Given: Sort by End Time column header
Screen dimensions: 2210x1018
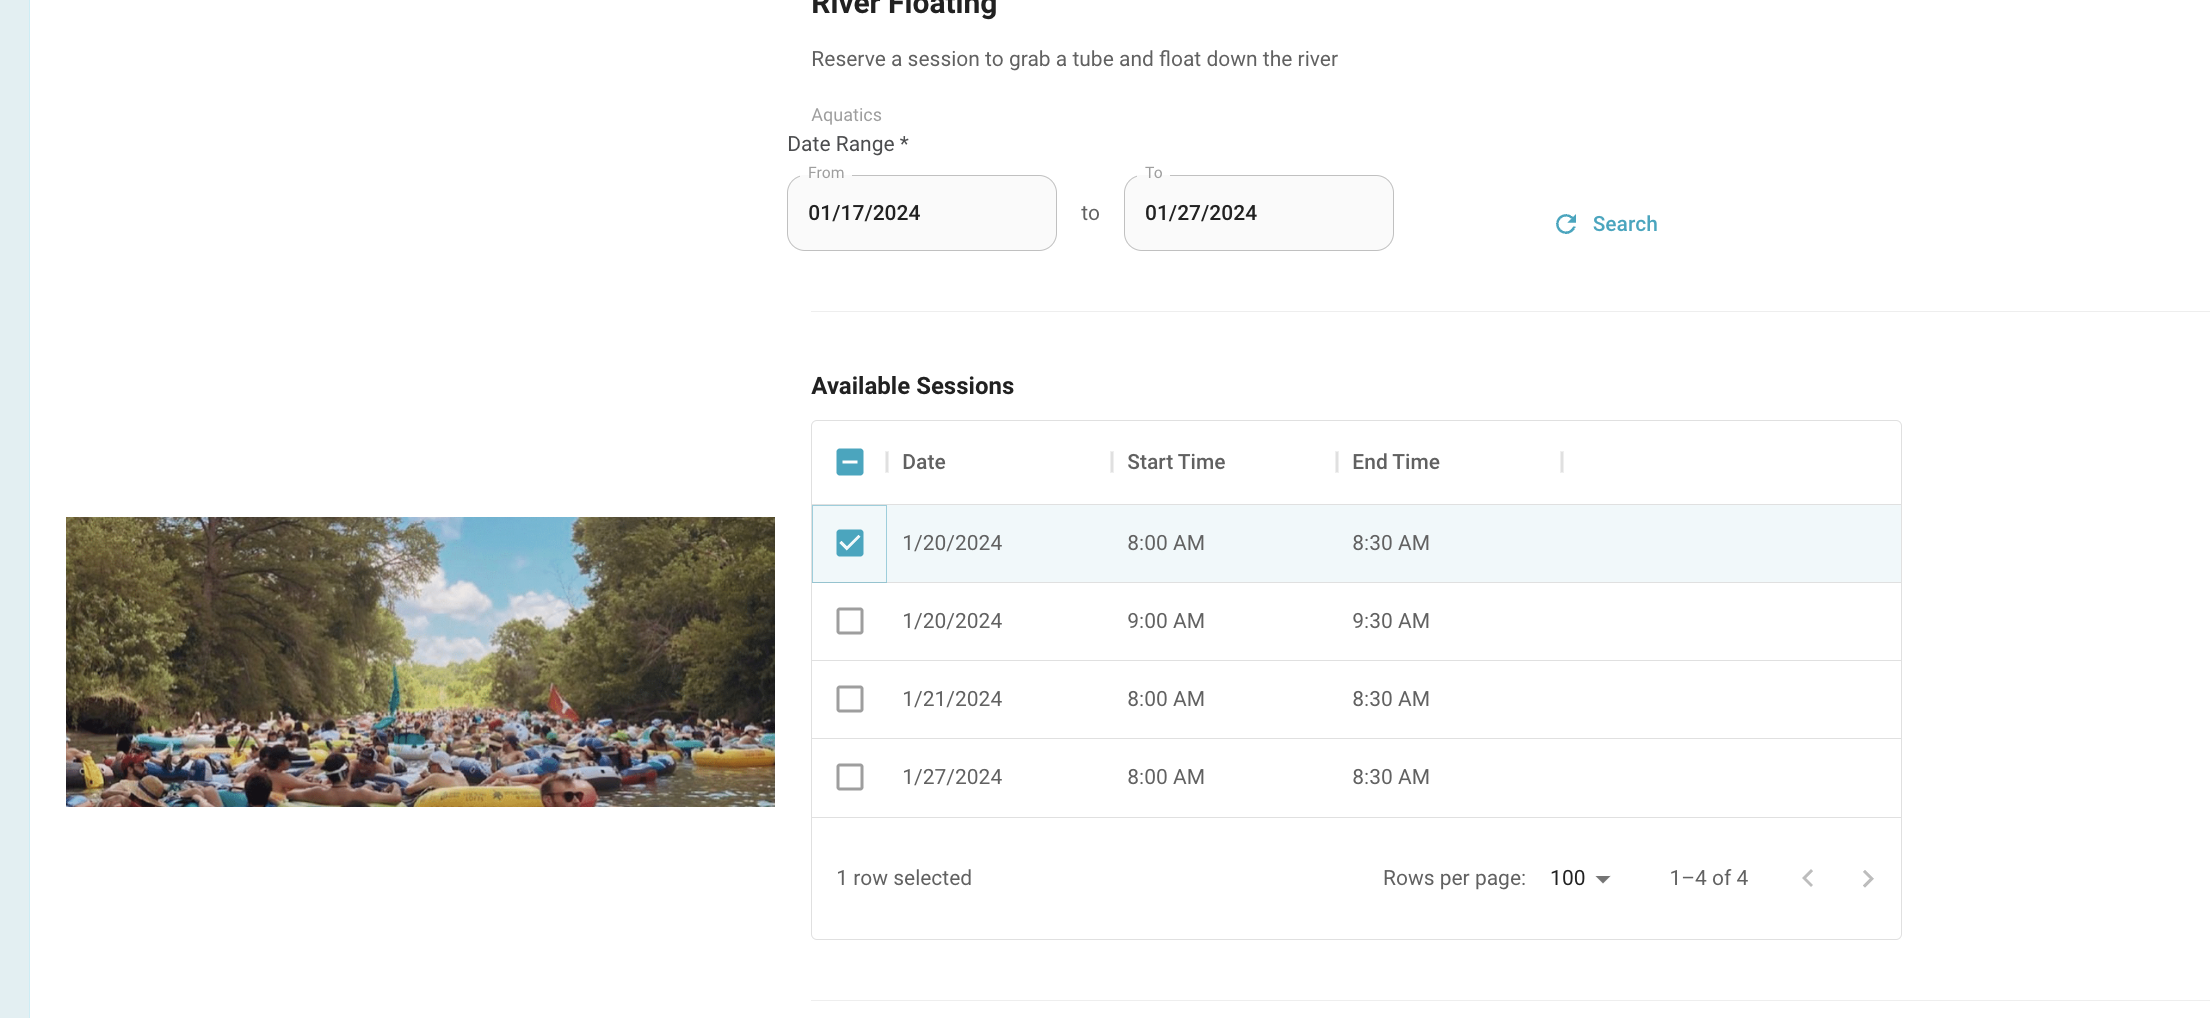Looking at the screenshot, I should click(1396, 462).
